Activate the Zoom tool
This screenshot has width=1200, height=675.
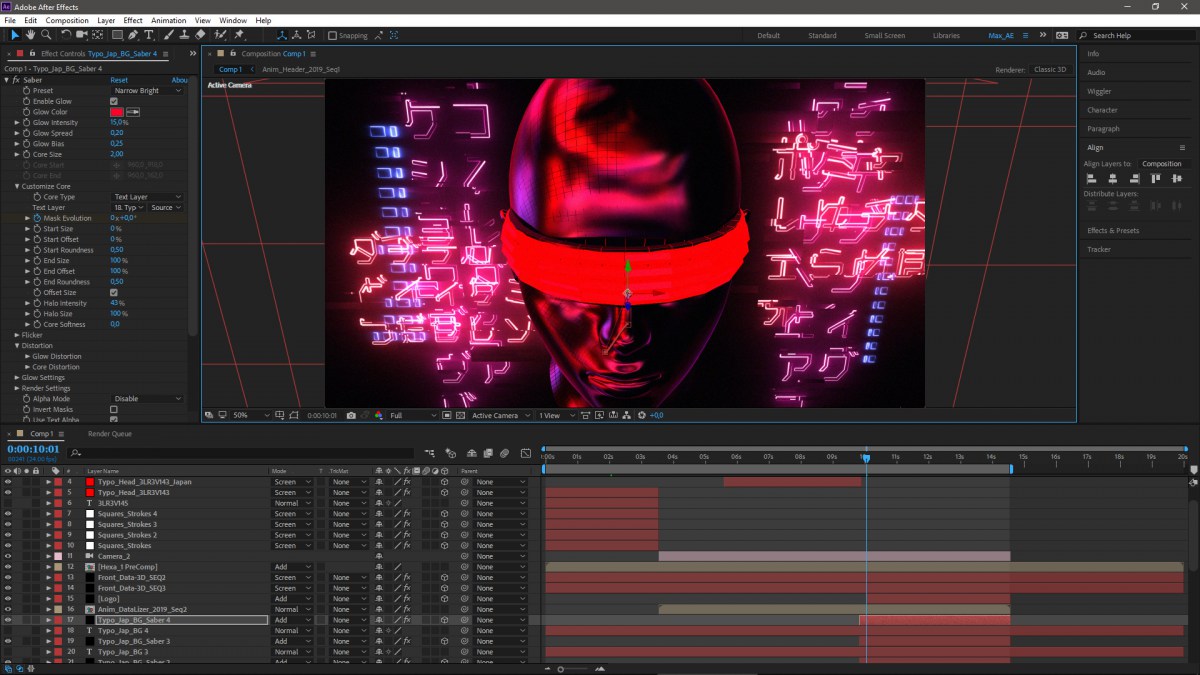[45, 35]
